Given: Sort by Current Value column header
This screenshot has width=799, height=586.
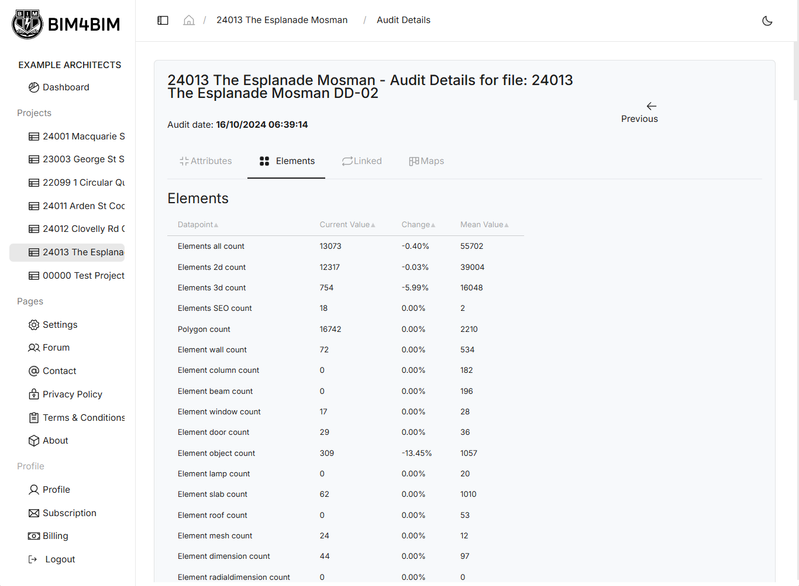Looking at the screenshot, I should [347, 225].
